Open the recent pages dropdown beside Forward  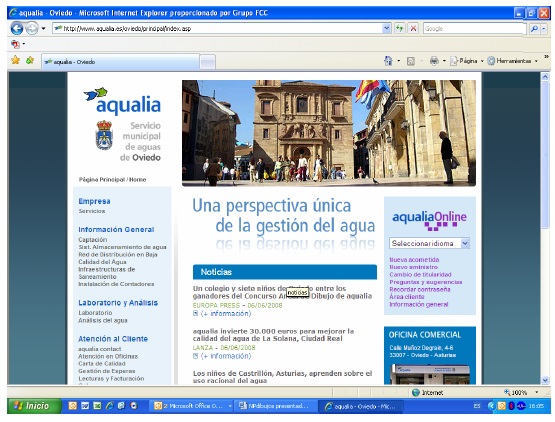coord(43,28)
